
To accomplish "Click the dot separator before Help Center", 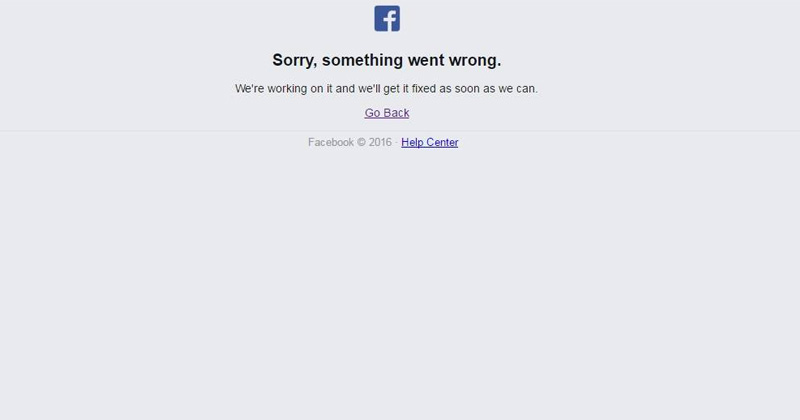I will 396,143.
